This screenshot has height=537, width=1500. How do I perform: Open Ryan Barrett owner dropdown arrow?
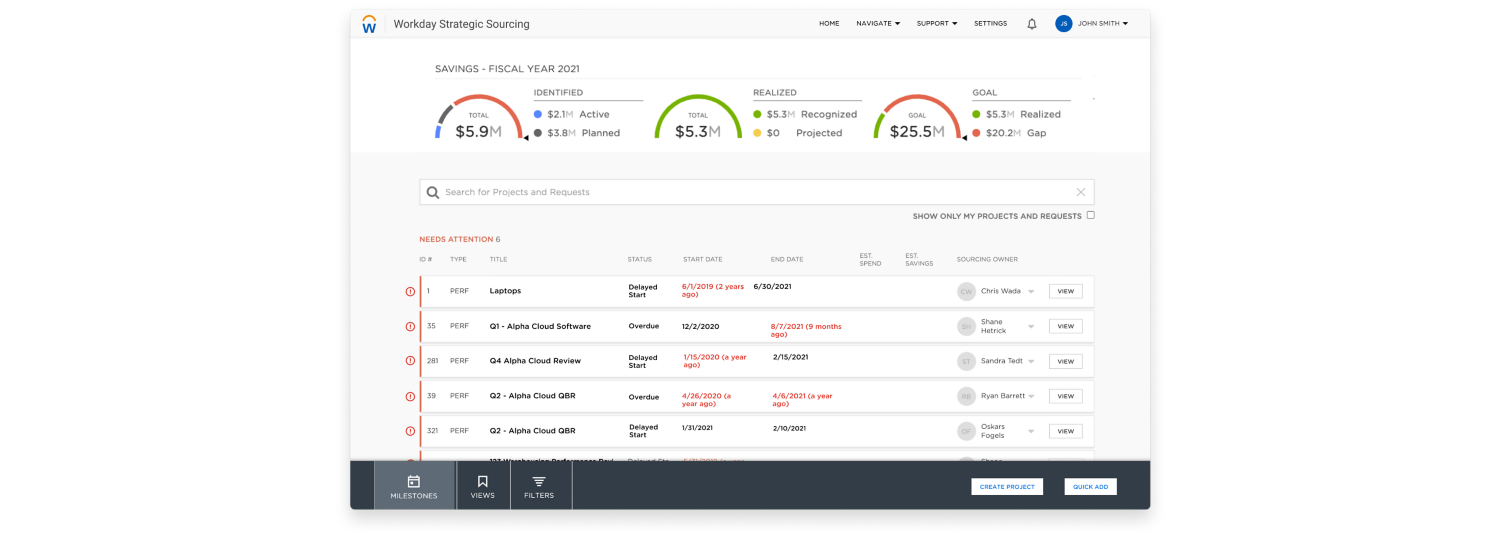point(1031,397)
